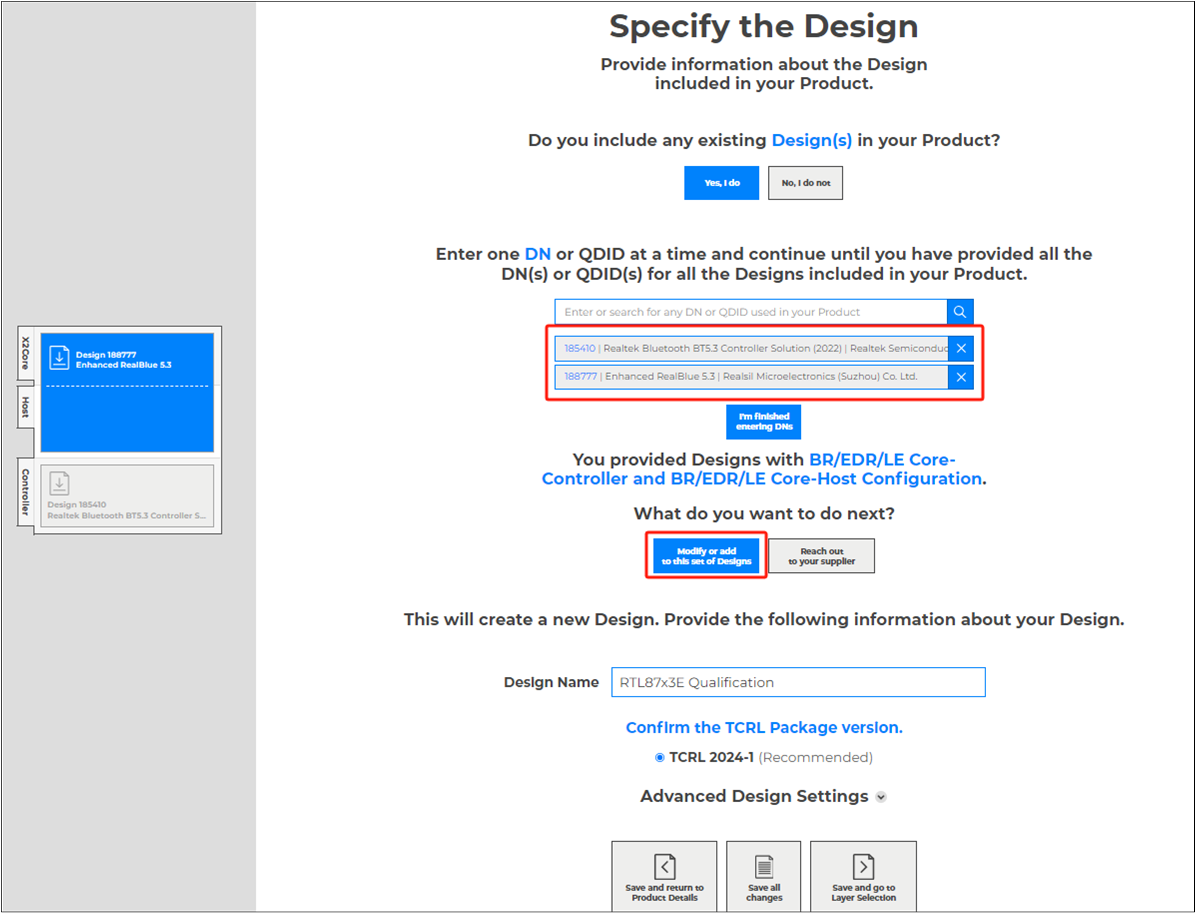
Task: Click the Save and go to Layer Selection icon
Action: tap(863, 866)
